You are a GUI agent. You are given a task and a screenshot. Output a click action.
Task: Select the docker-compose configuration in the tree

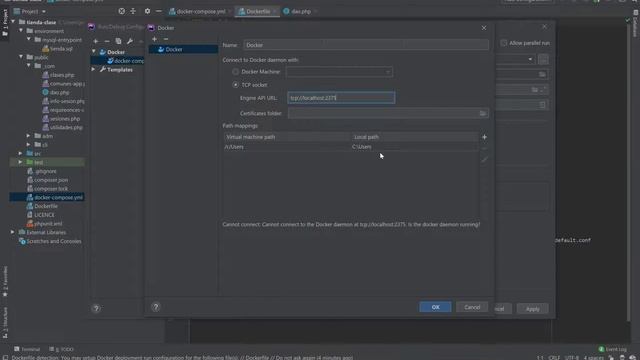125,61
